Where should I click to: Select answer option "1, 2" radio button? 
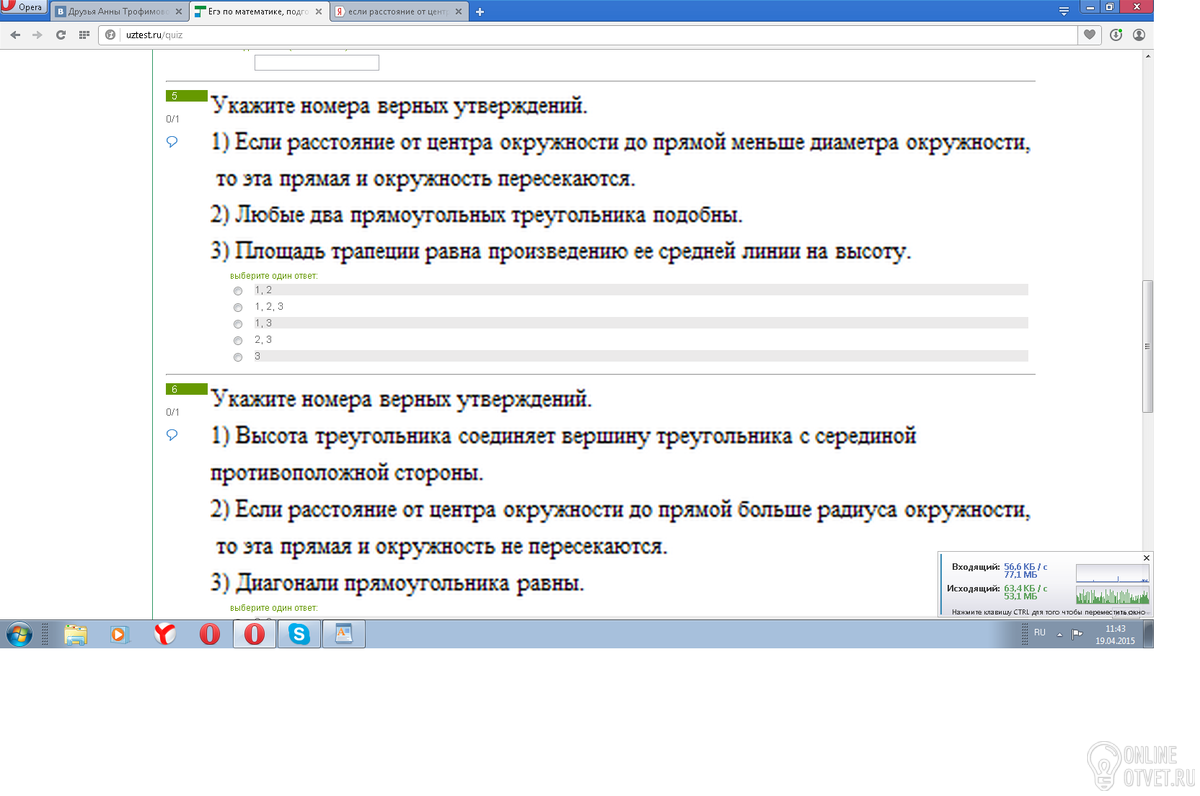[238, 291]
